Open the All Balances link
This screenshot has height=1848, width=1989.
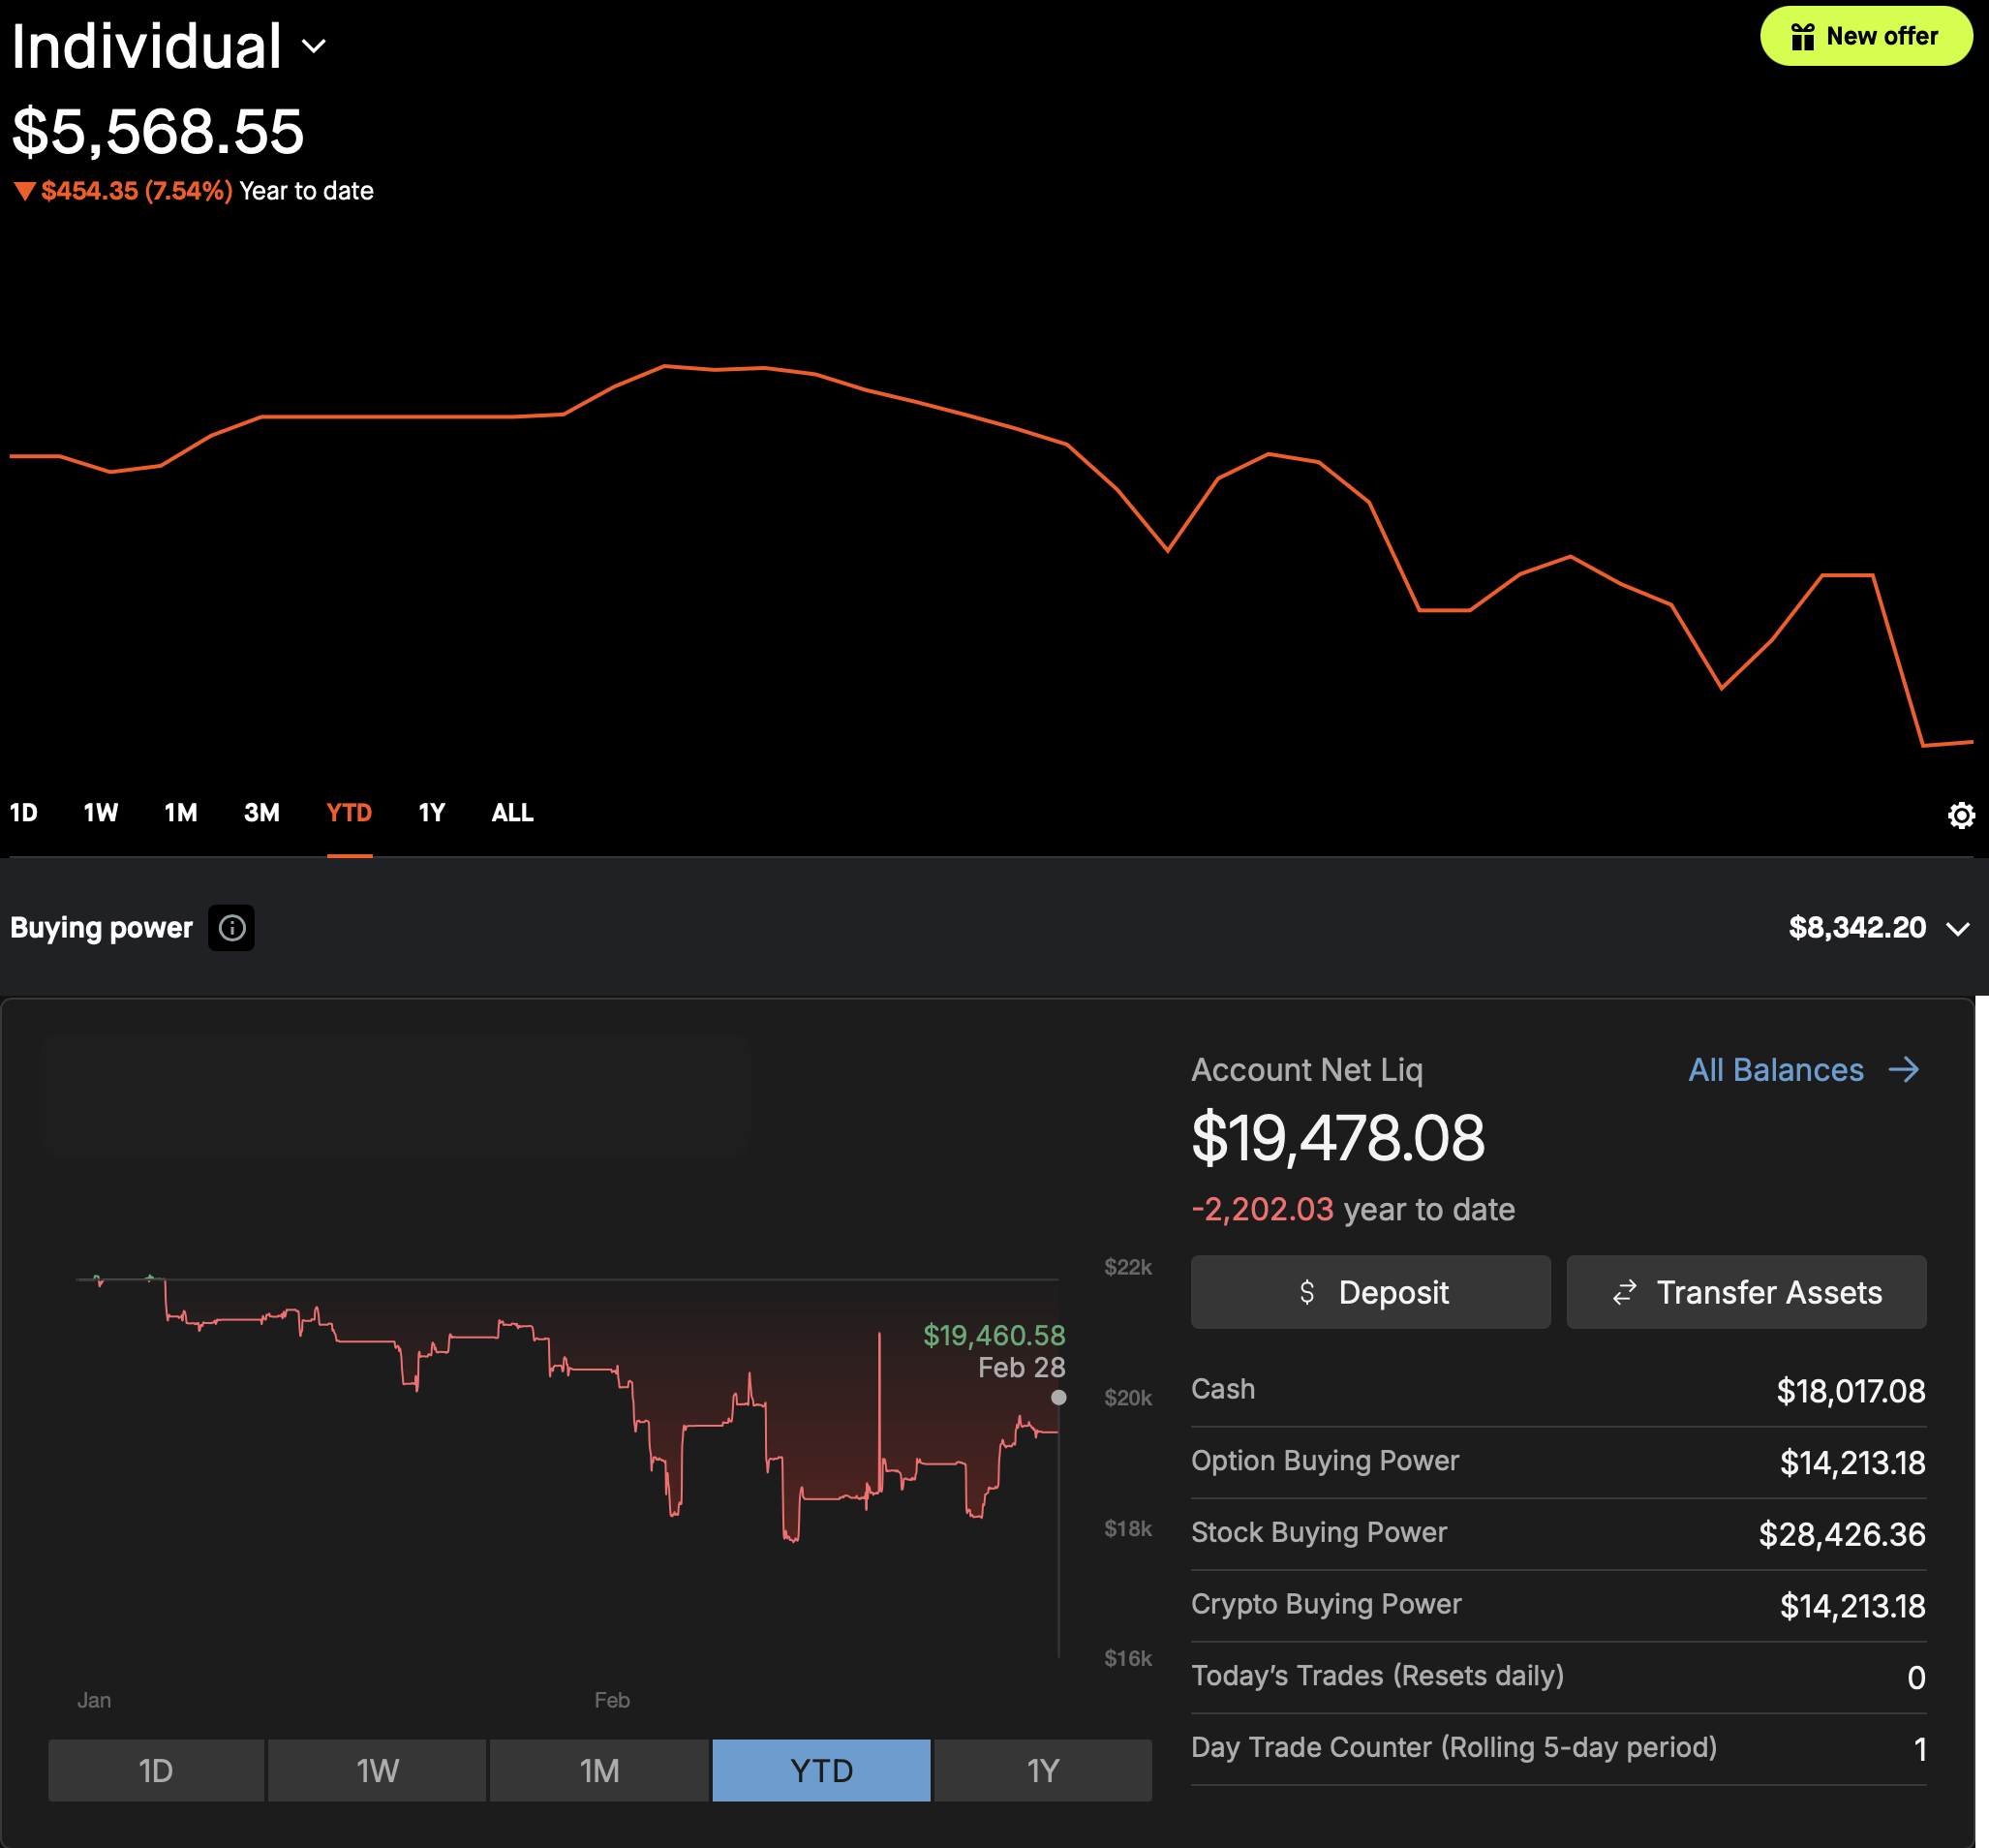coord(1775,1070)
